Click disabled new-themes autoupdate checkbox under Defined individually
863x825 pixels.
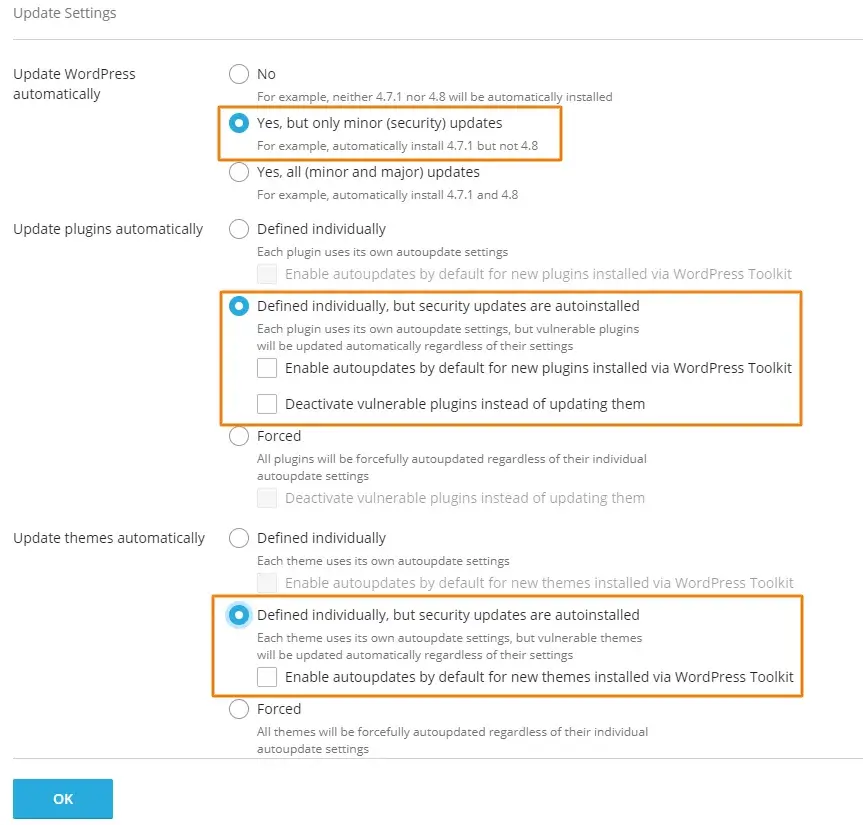[x=267, y=583]
